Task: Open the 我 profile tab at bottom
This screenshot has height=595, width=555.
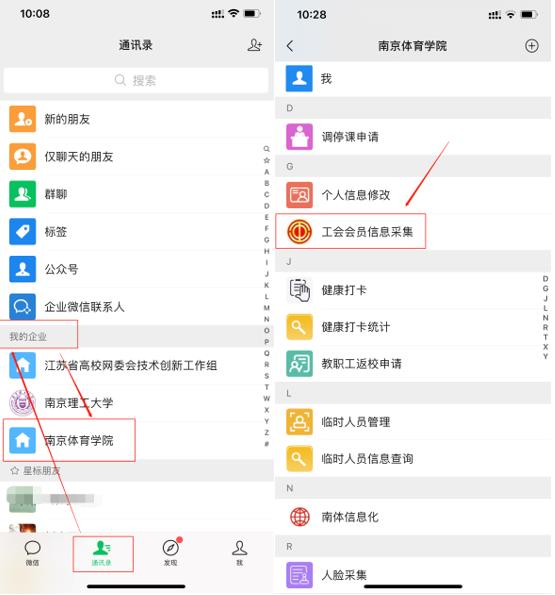Action: [x=239, y=553]
